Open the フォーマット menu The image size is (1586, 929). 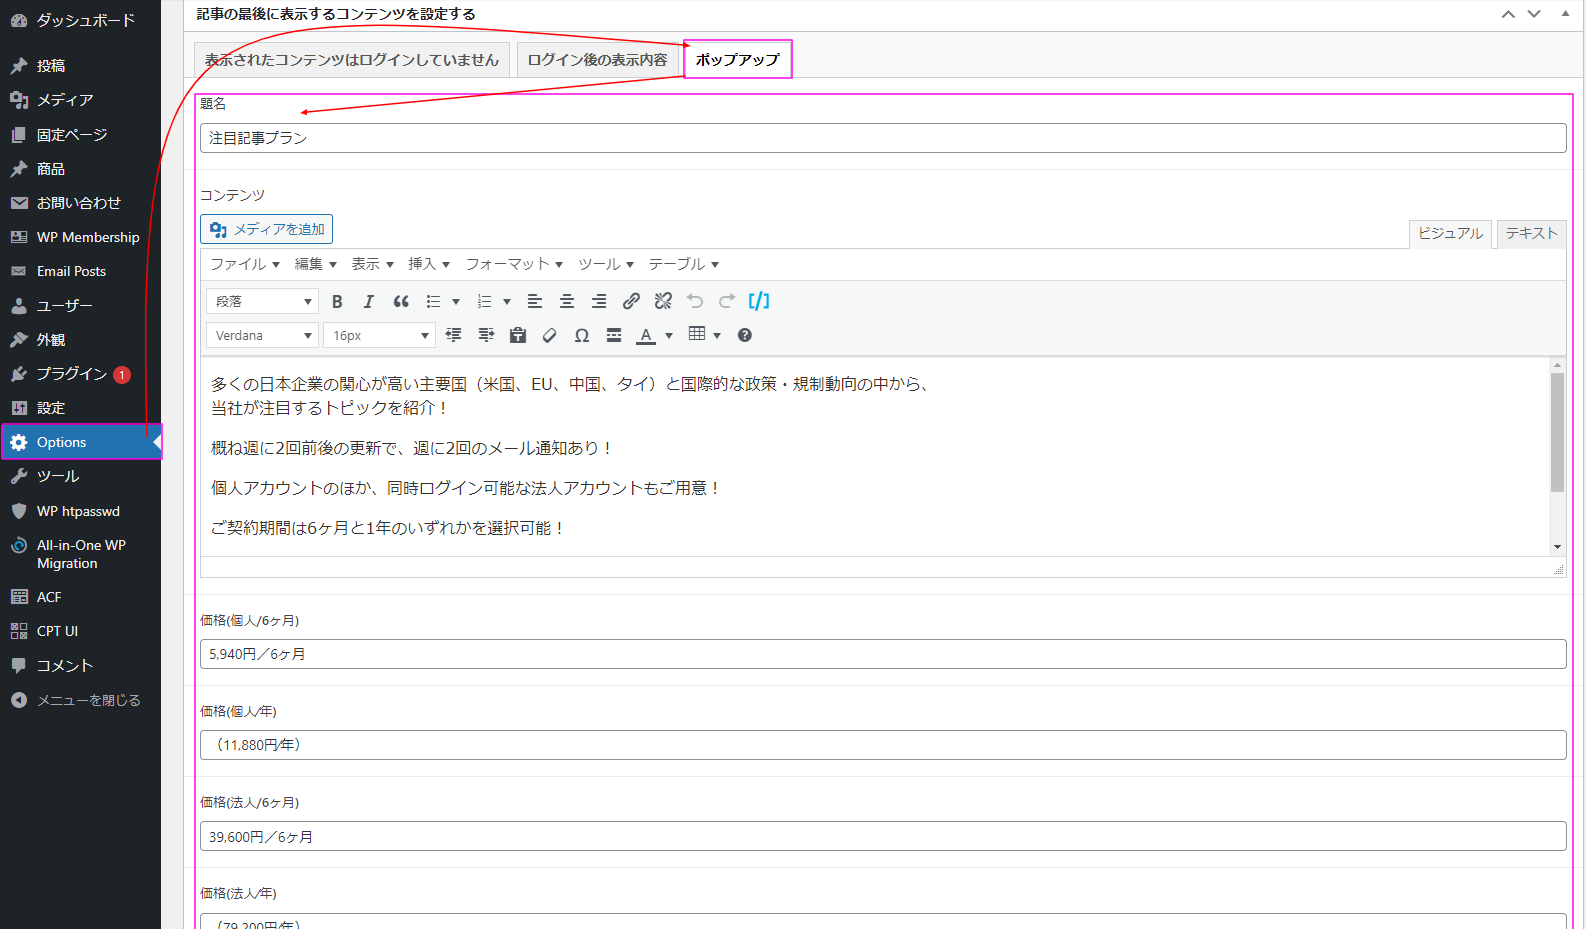515,264
